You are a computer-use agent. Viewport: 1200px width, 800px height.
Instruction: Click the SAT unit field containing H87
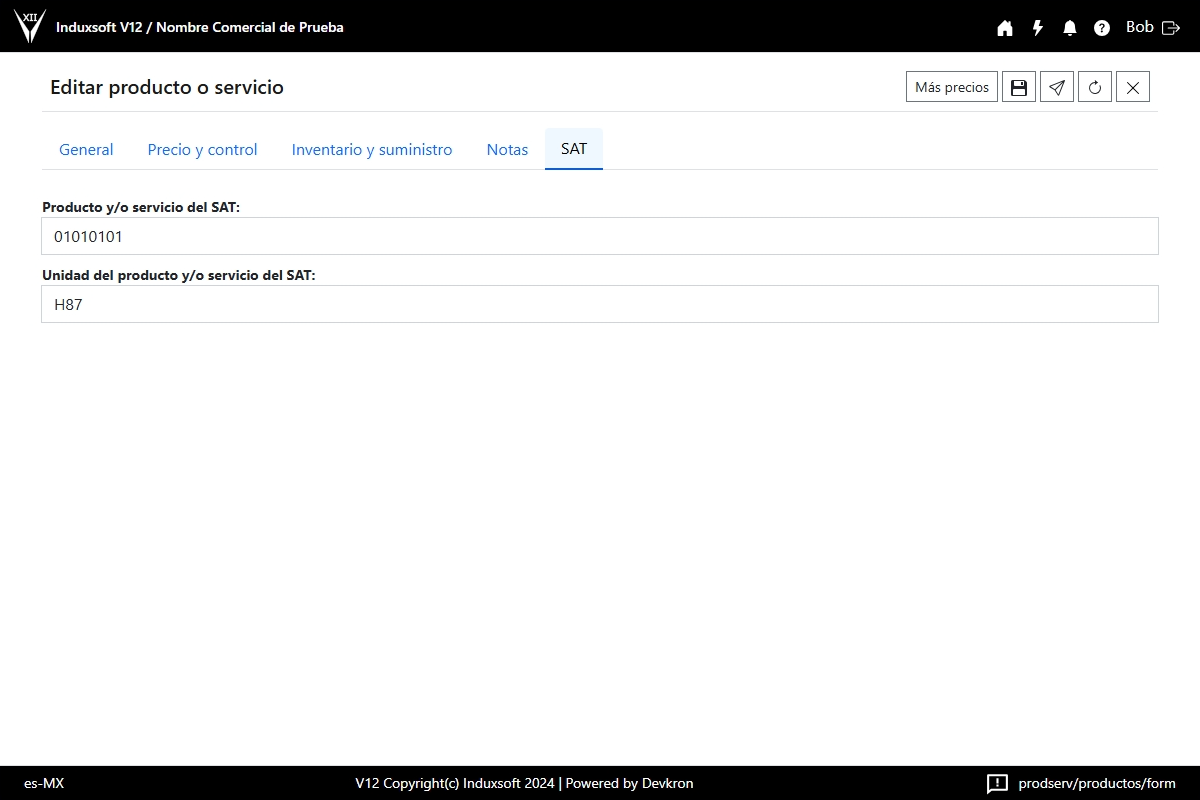tap(600, 305)
